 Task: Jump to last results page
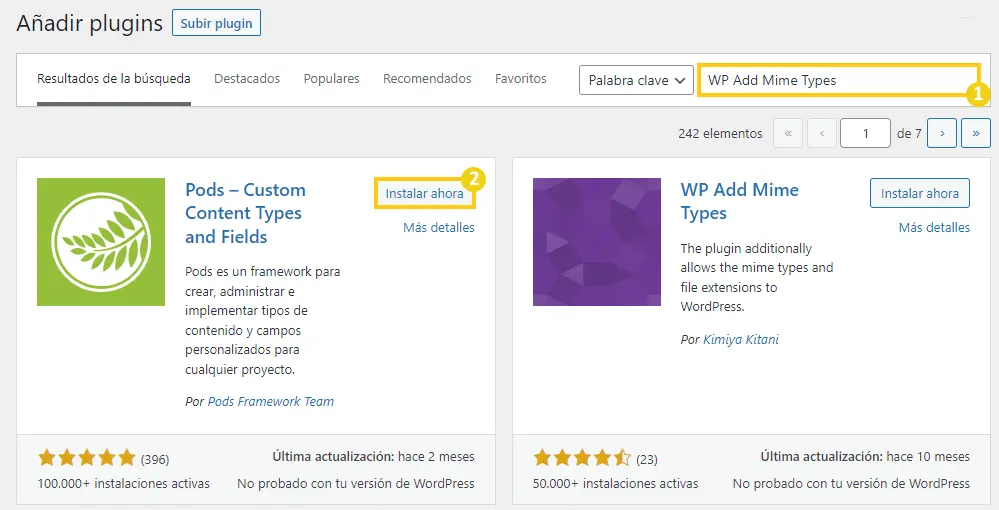click(976, 133)
